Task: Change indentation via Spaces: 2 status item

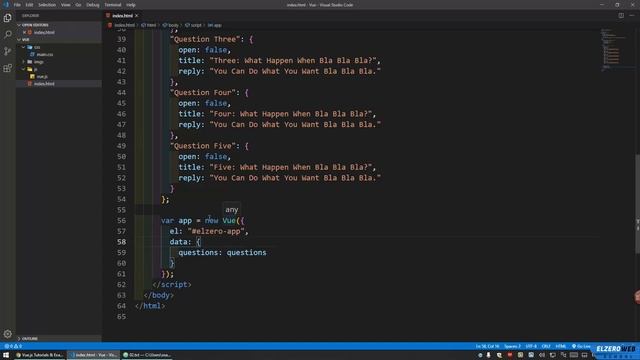Action: pos(512,346)
